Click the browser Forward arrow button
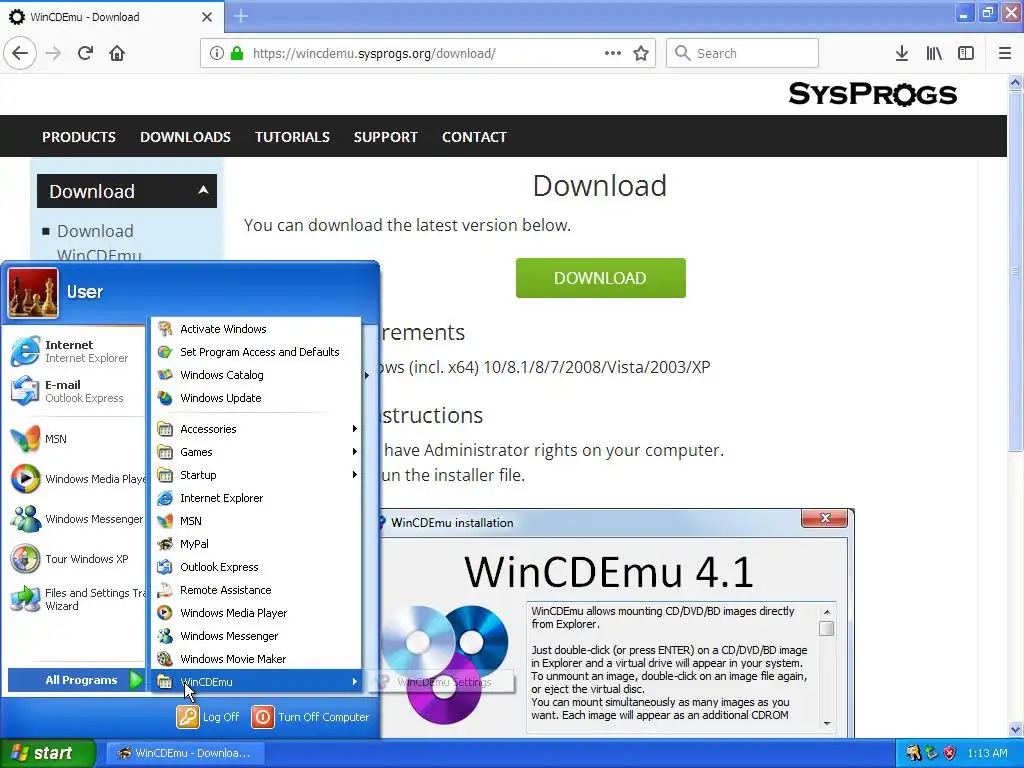 pos(53,53)
